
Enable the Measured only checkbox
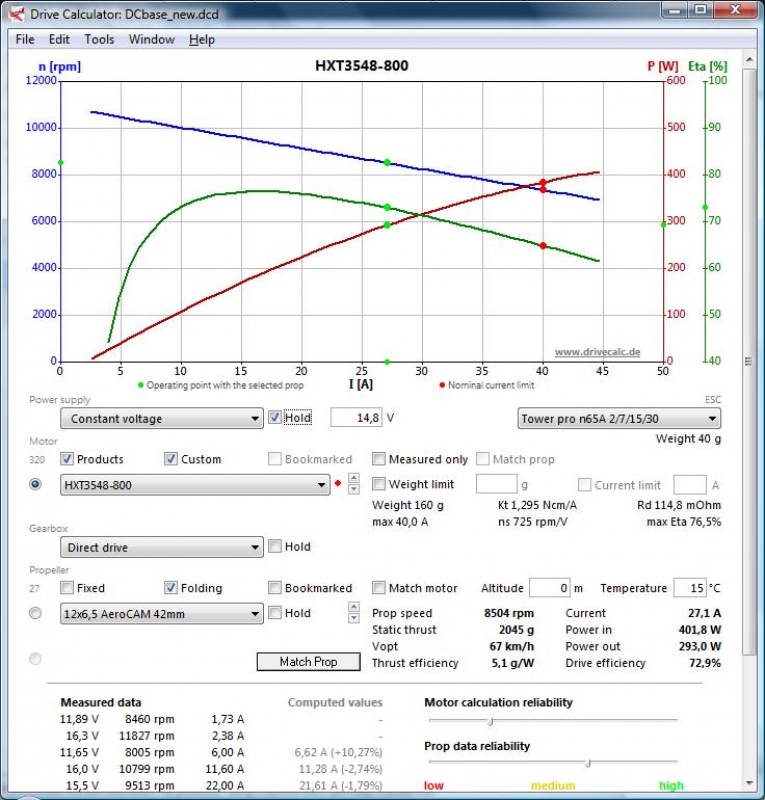(x=379, y=459)
